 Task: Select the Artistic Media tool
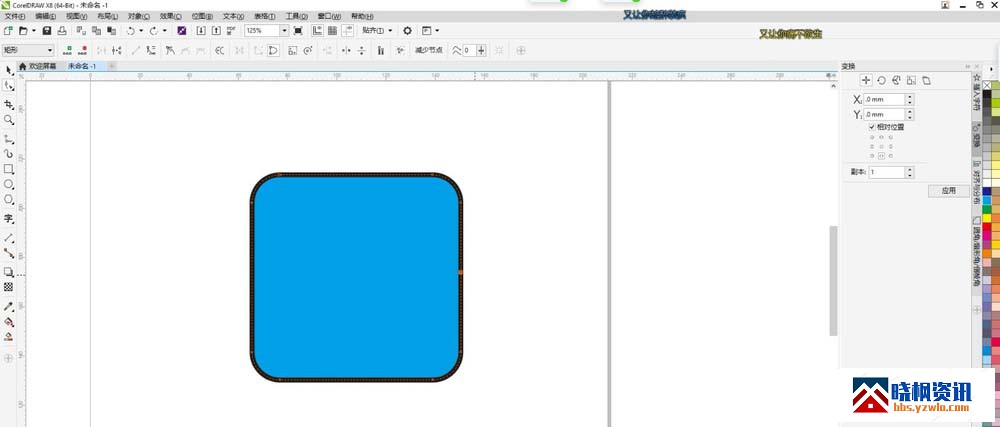pyautogui.click(x=8, y=154)
